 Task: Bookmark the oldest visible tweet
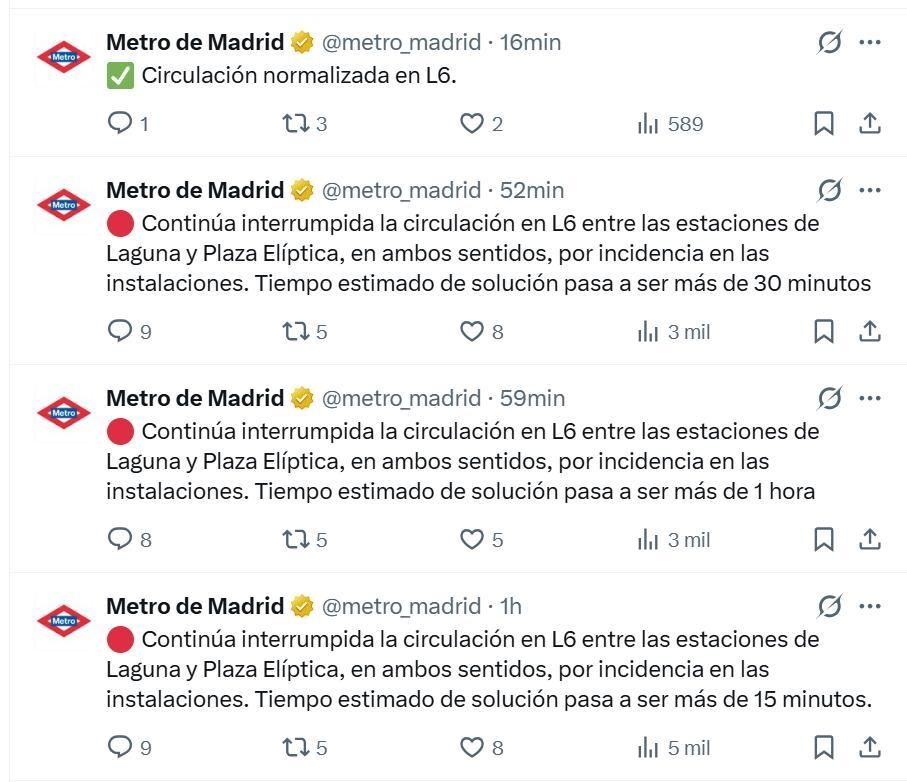824,747
